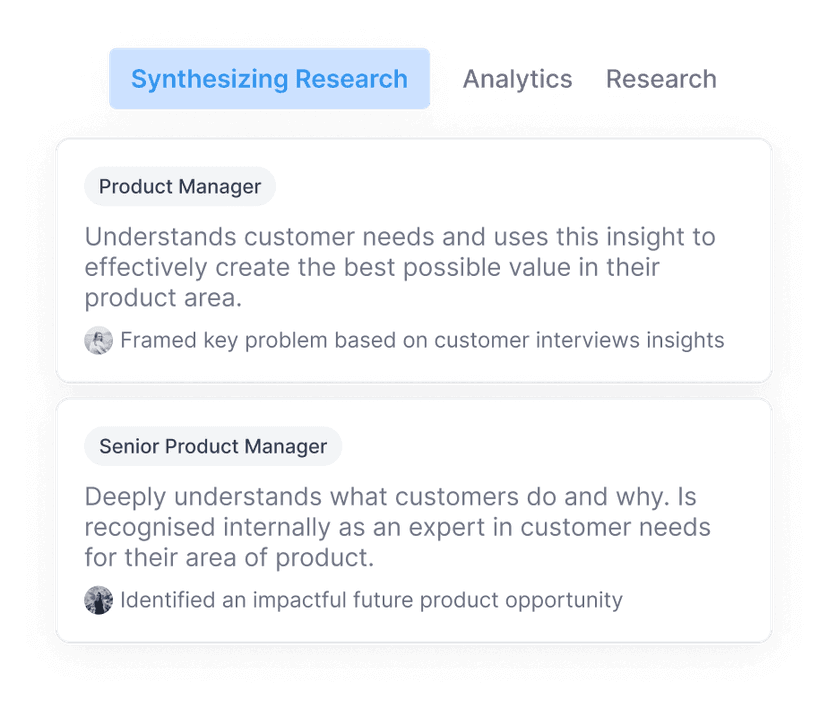Screen dimensions: 828x707
Task: Switch to the Analytics tab
Action: (517, 79)
